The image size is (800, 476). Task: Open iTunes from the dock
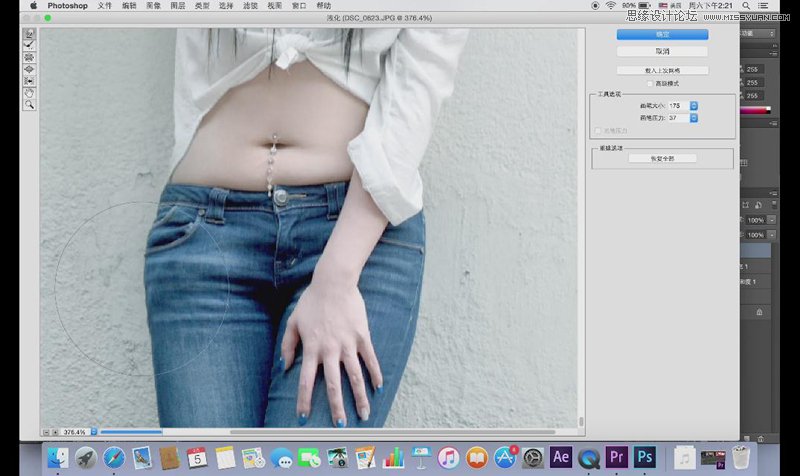coord(448,458)
